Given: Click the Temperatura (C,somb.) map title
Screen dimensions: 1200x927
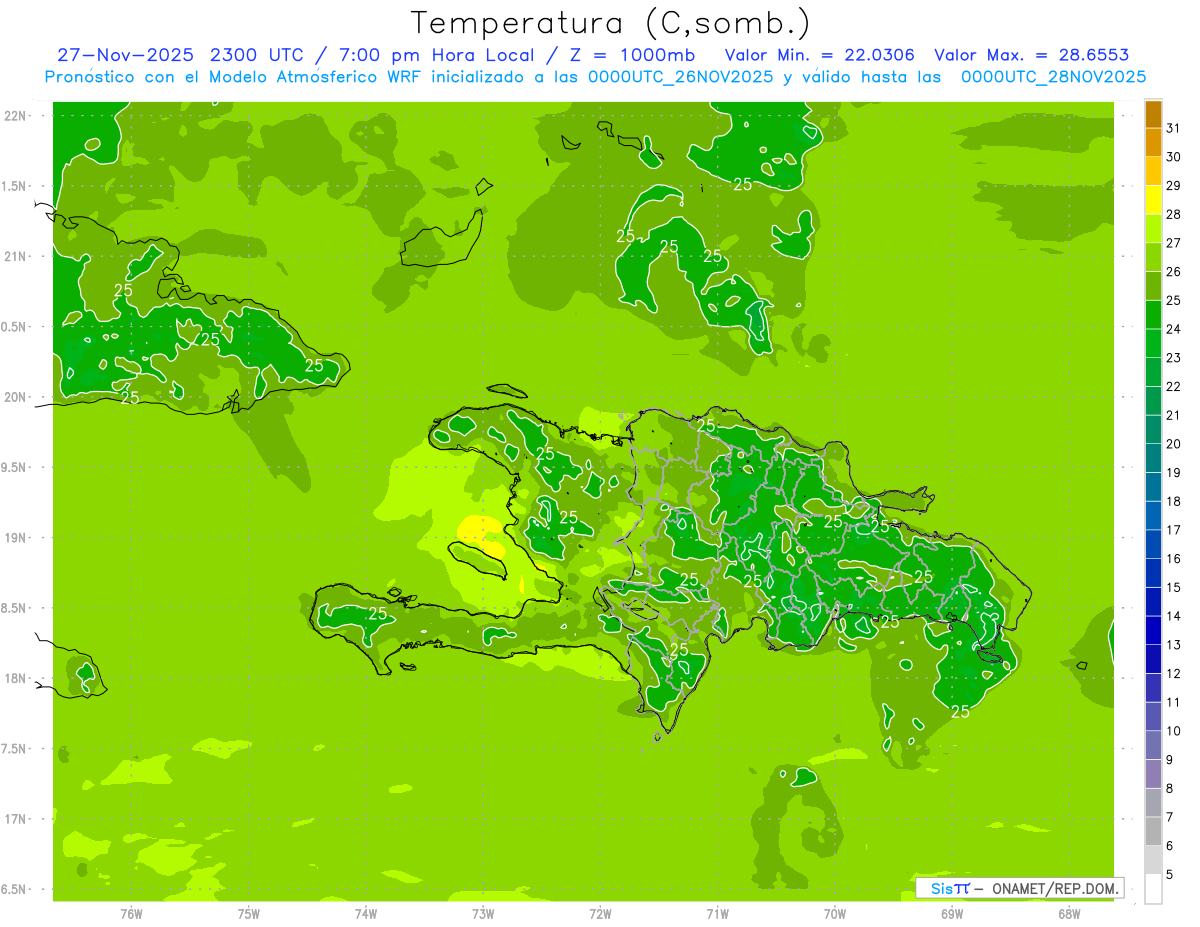Looking at the screenshot, I should click(610, 23).
